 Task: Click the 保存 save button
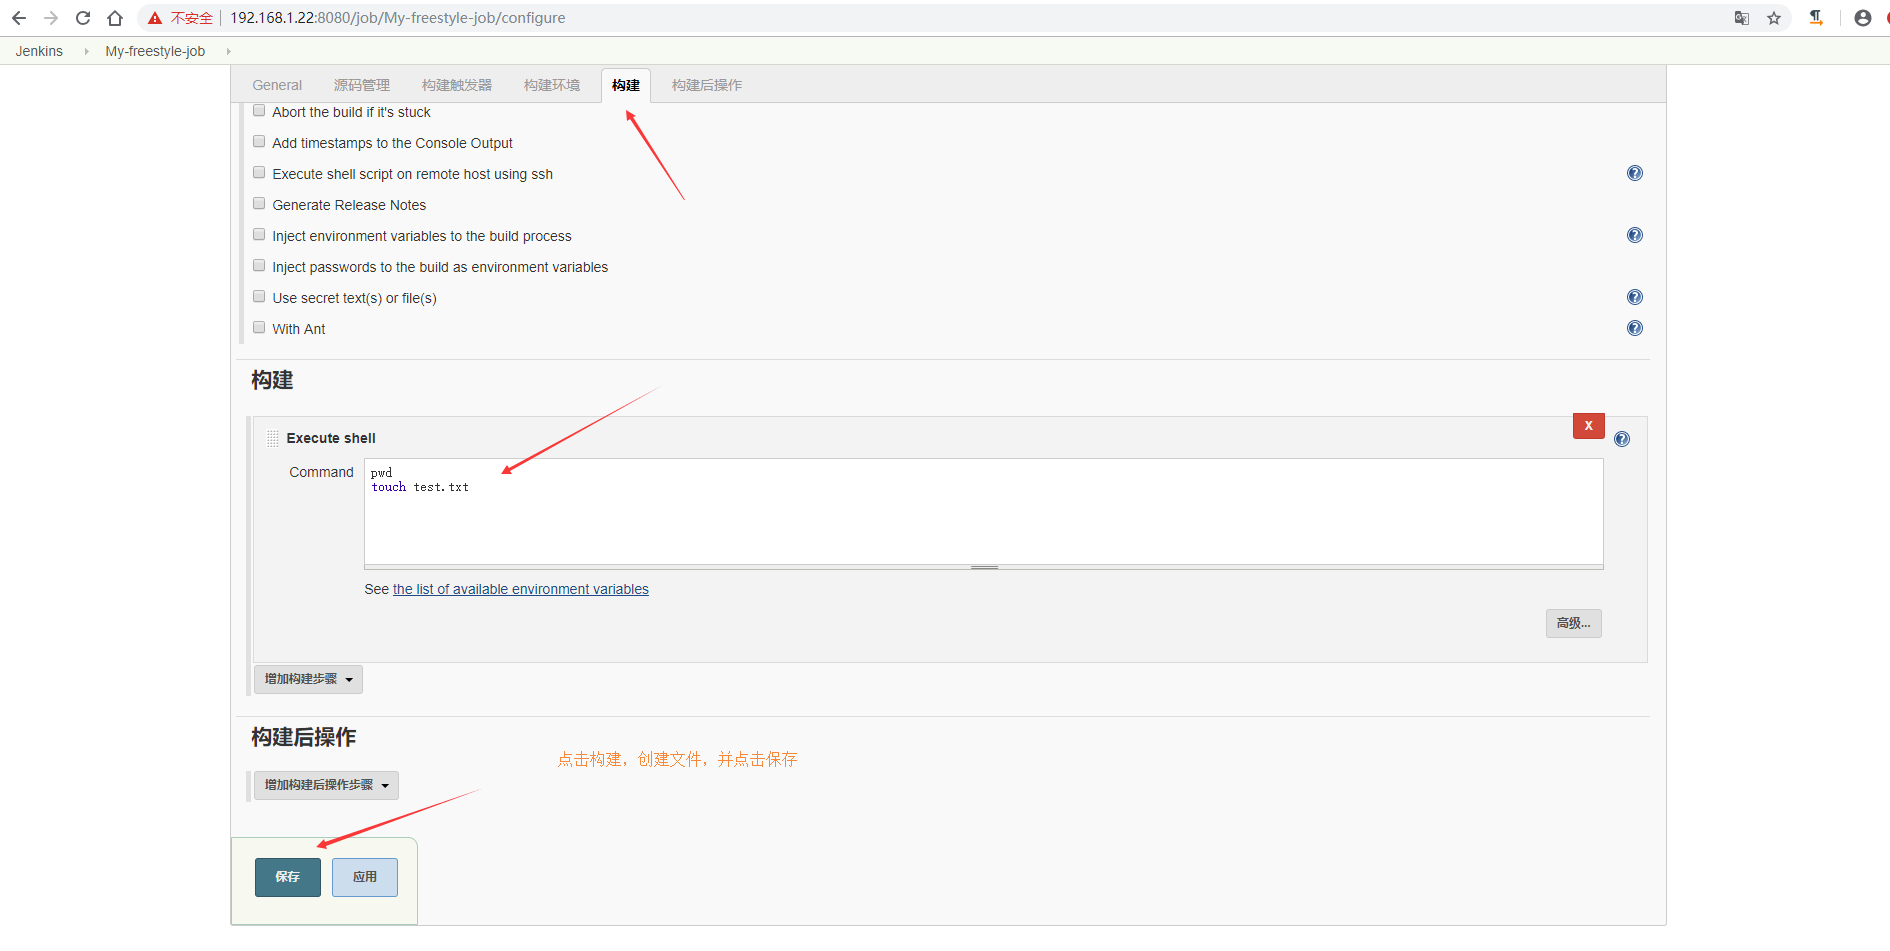pos(288,877)
